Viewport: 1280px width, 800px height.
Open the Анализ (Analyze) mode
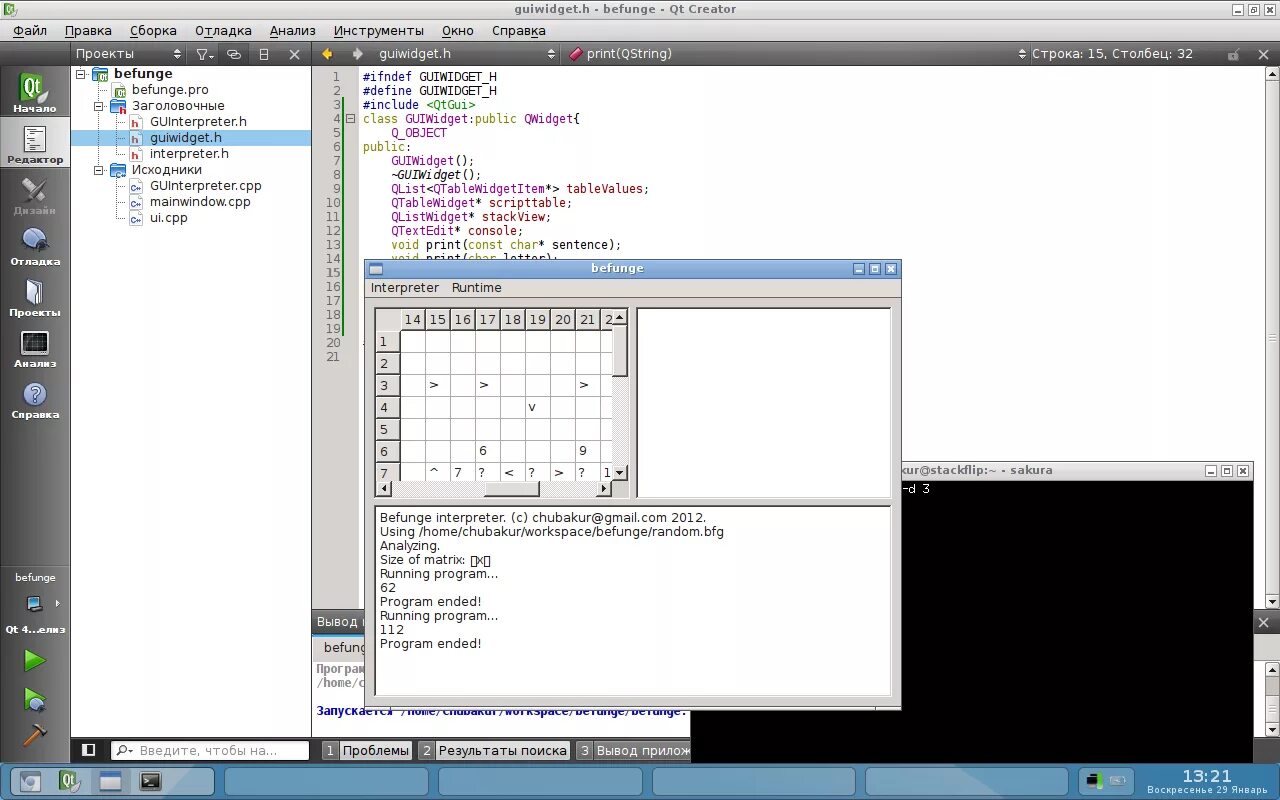(35, 347)
